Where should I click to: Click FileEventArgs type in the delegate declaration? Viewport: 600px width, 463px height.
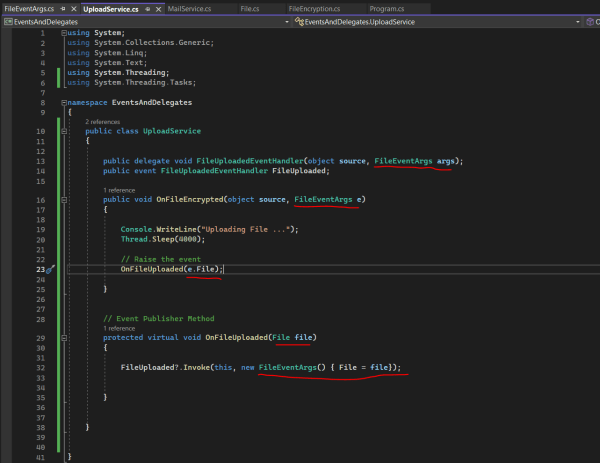point(403,161)
